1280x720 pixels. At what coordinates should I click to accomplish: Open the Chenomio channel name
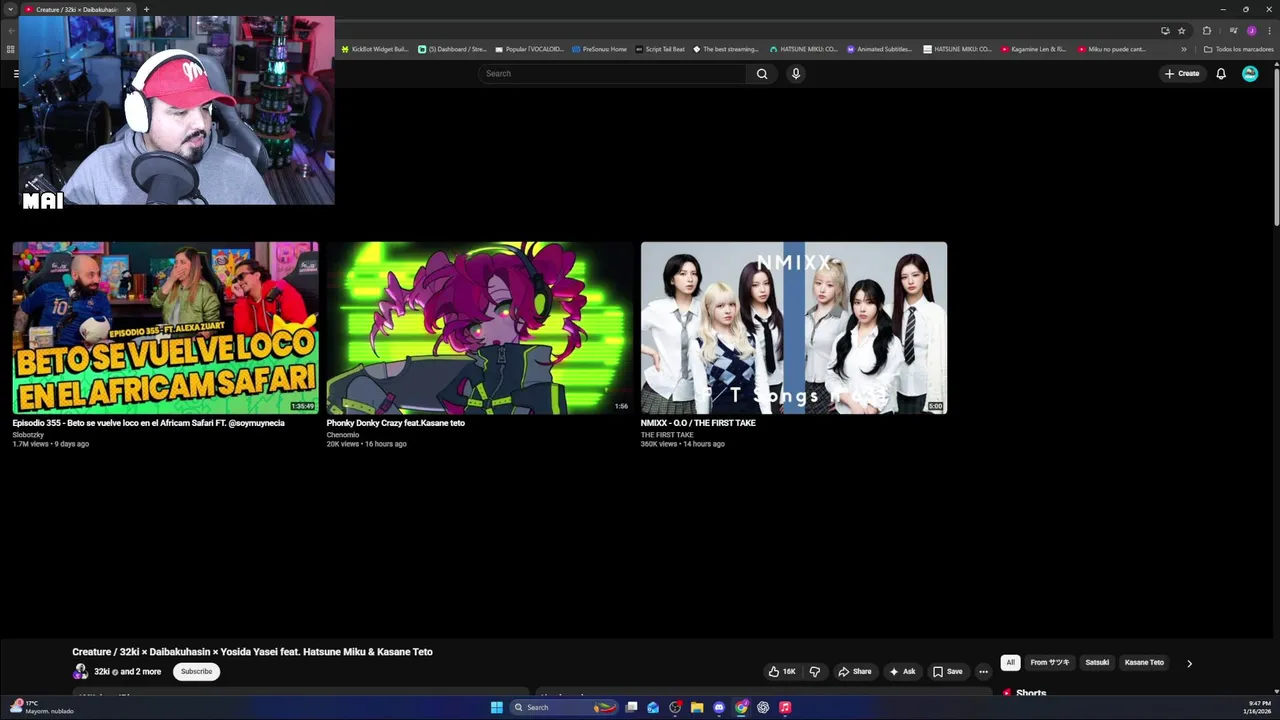[x=343, y=435]
